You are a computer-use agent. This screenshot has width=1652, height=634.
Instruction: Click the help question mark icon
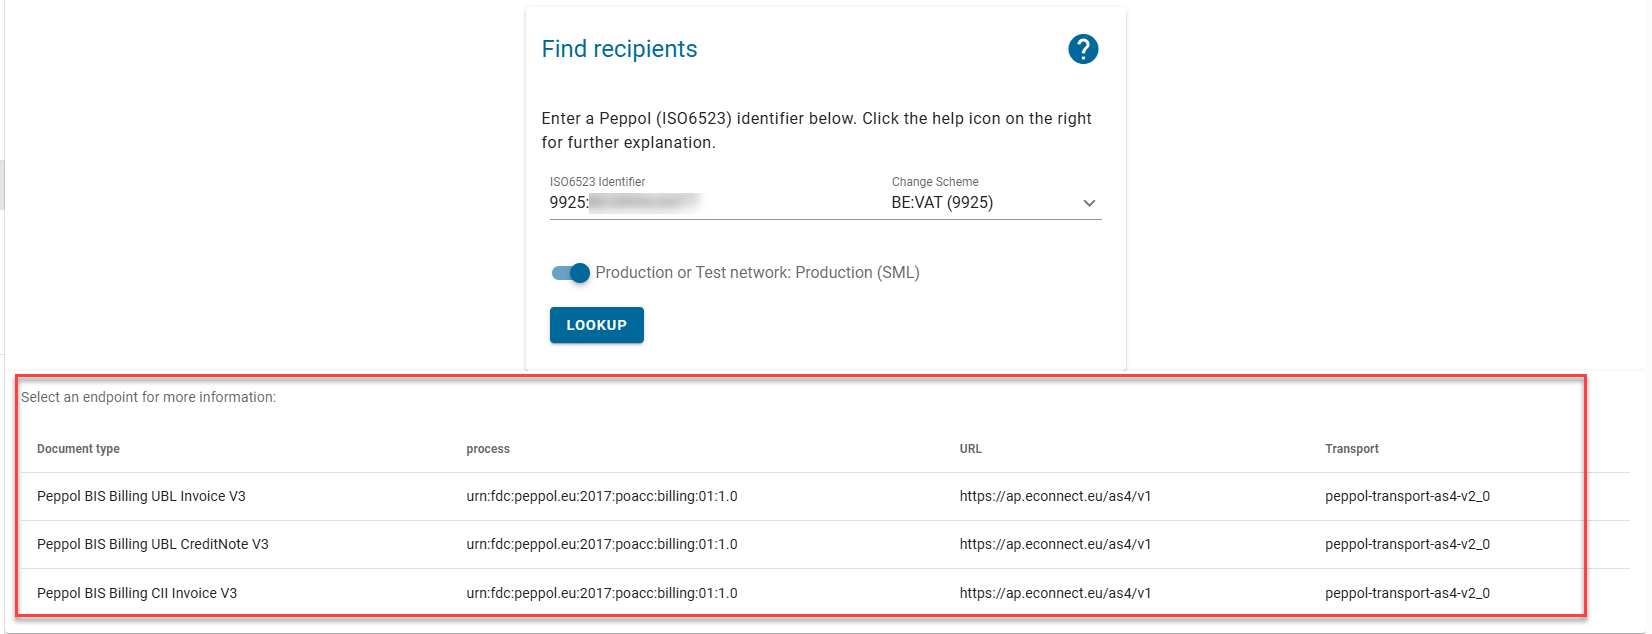coord(1083,49)
